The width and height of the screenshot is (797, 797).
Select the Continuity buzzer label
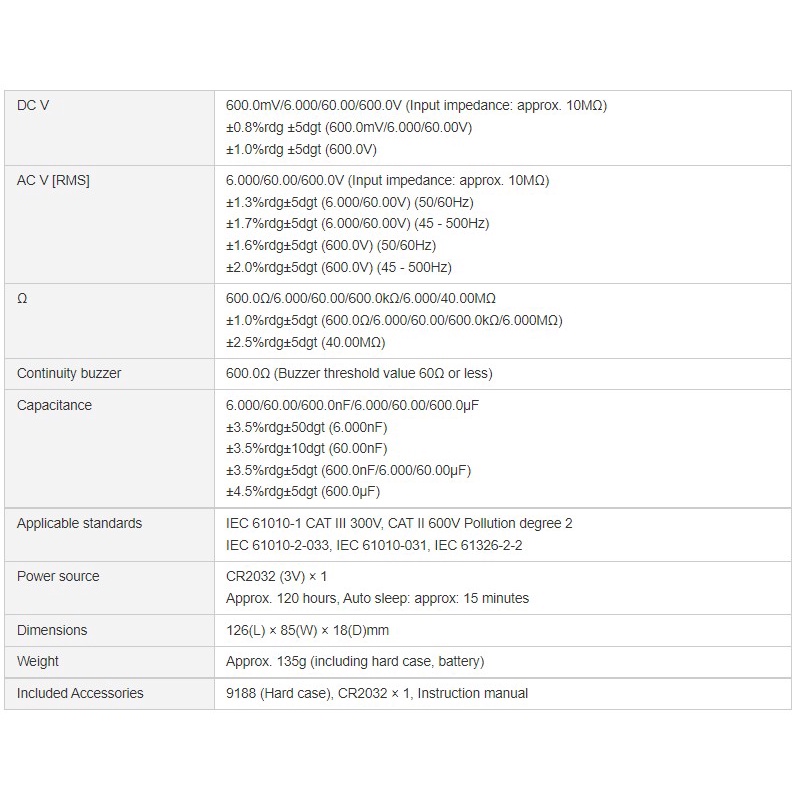tap(69, 373)
